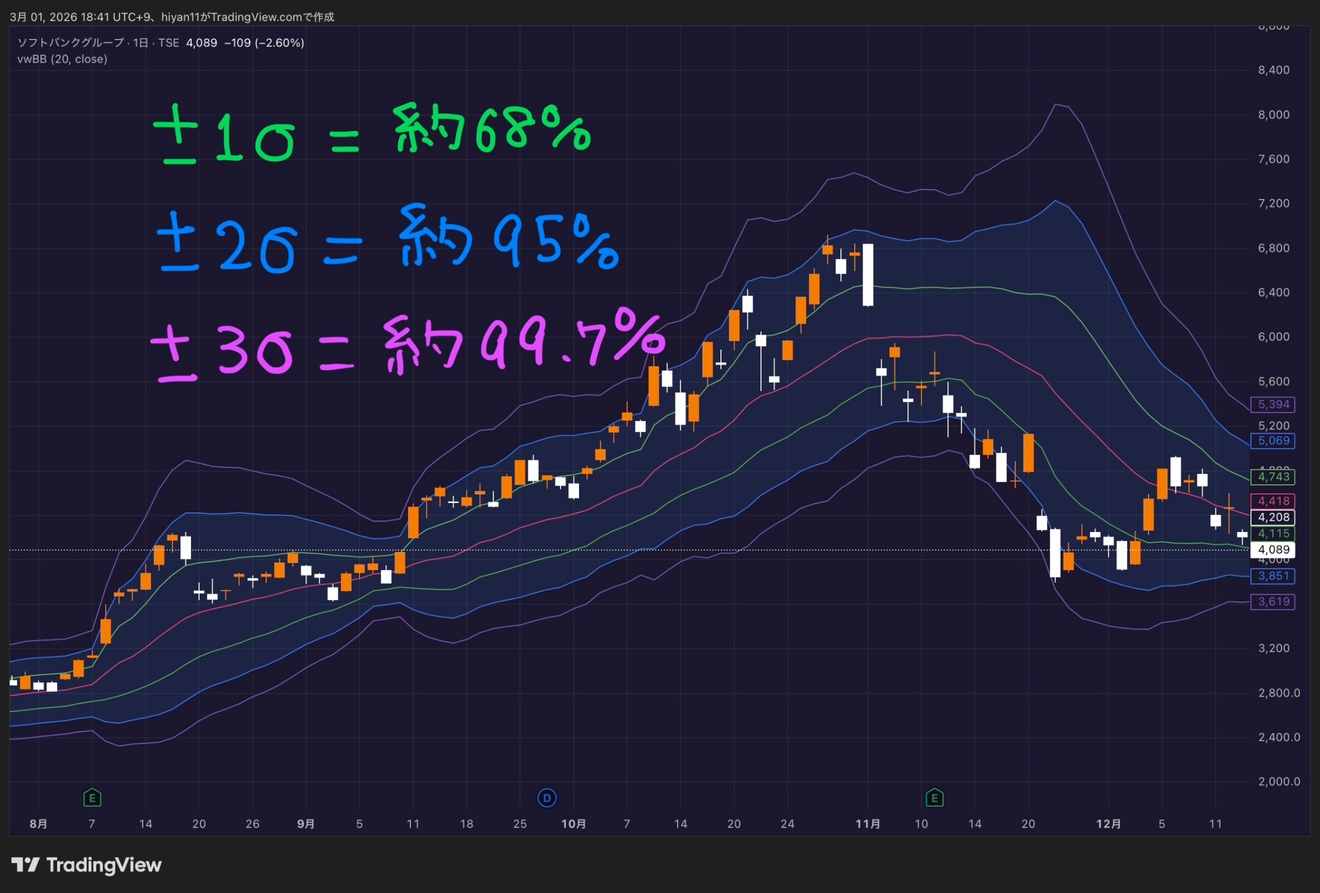
Task: Click the red 4,418 price tag
Action: 1274,501
